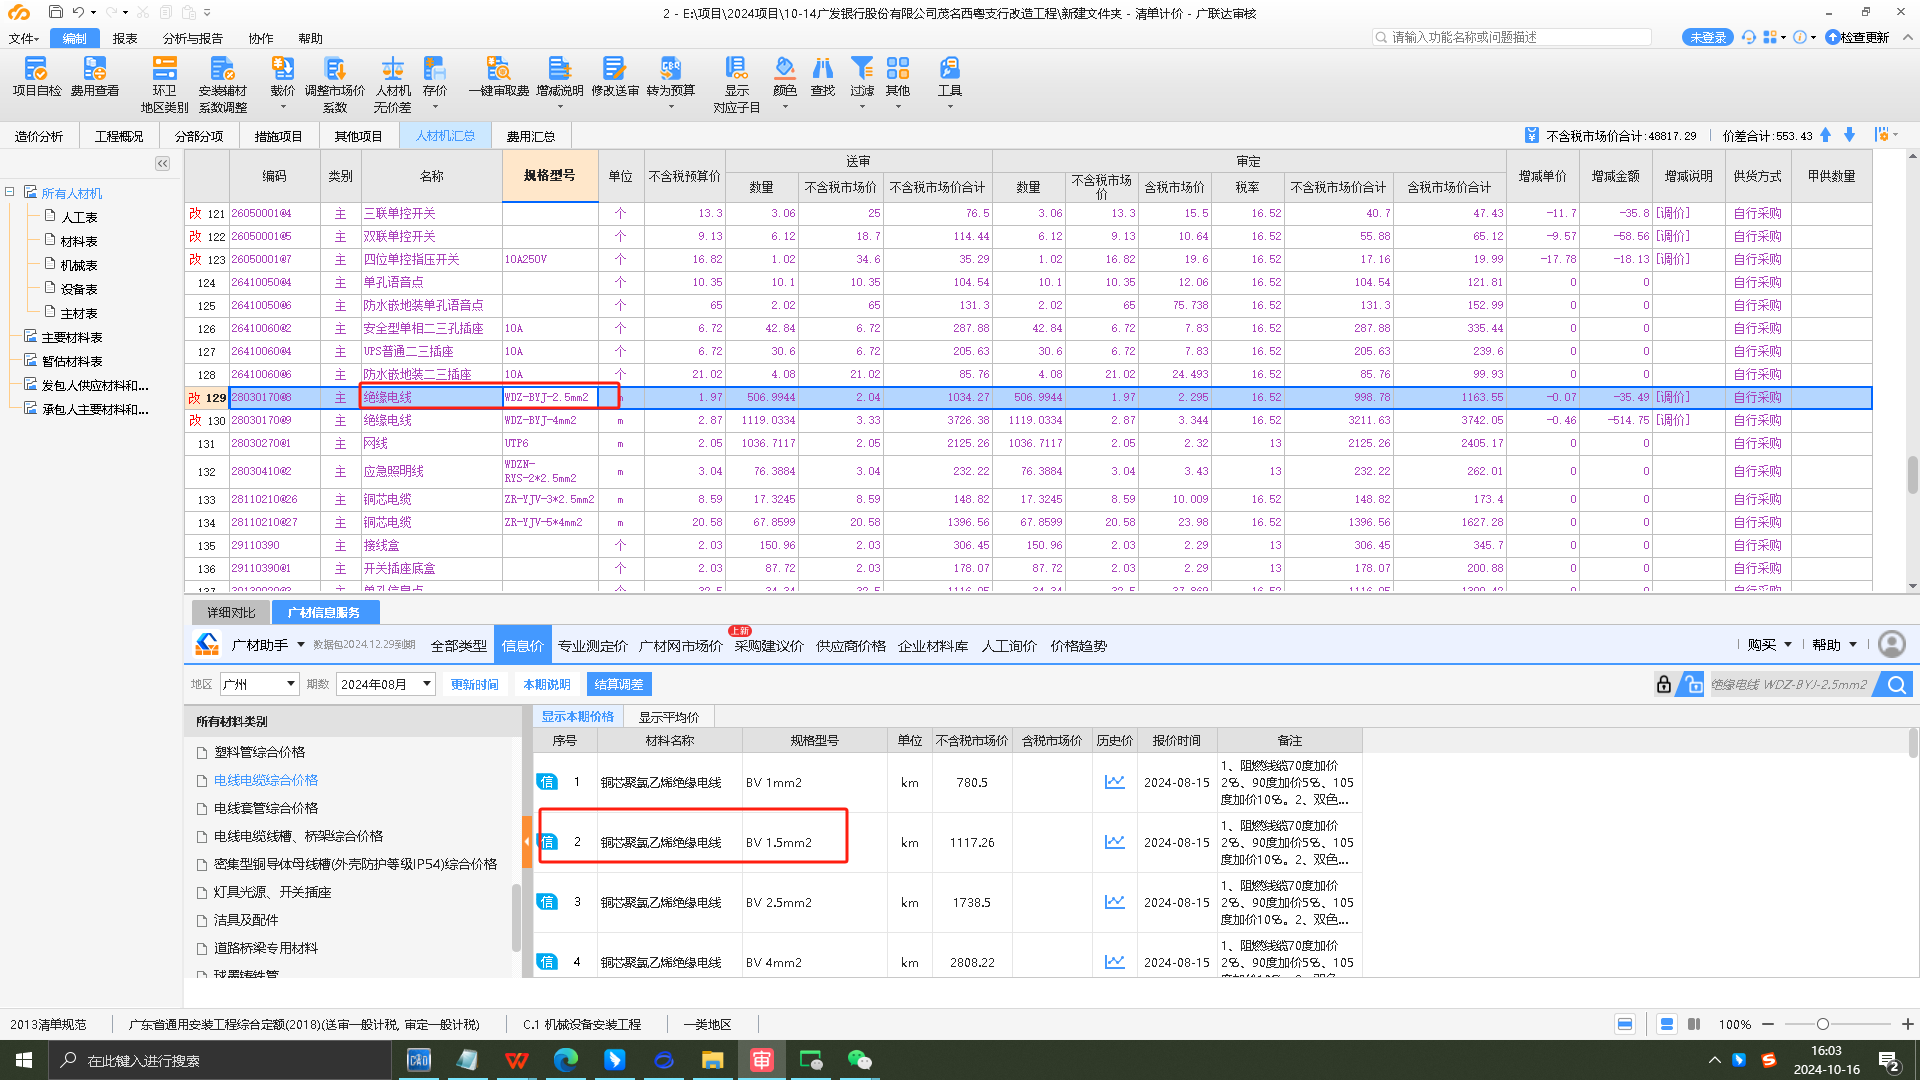Toggle 显示本期价格 option
The image size is (1920, 1080).
(578, 717)
